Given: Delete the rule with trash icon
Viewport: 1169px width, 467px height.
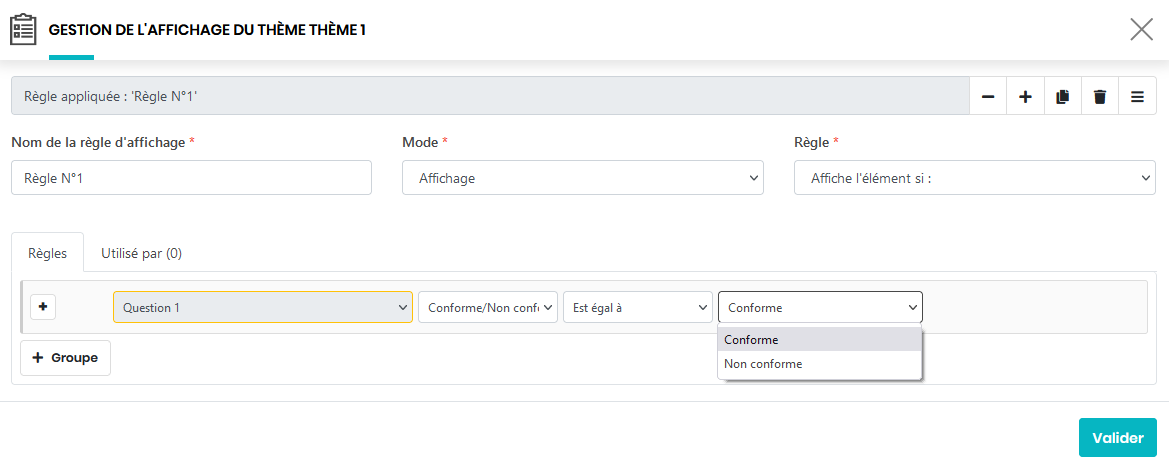Looking at the screenshot, I should [1100, 97].
